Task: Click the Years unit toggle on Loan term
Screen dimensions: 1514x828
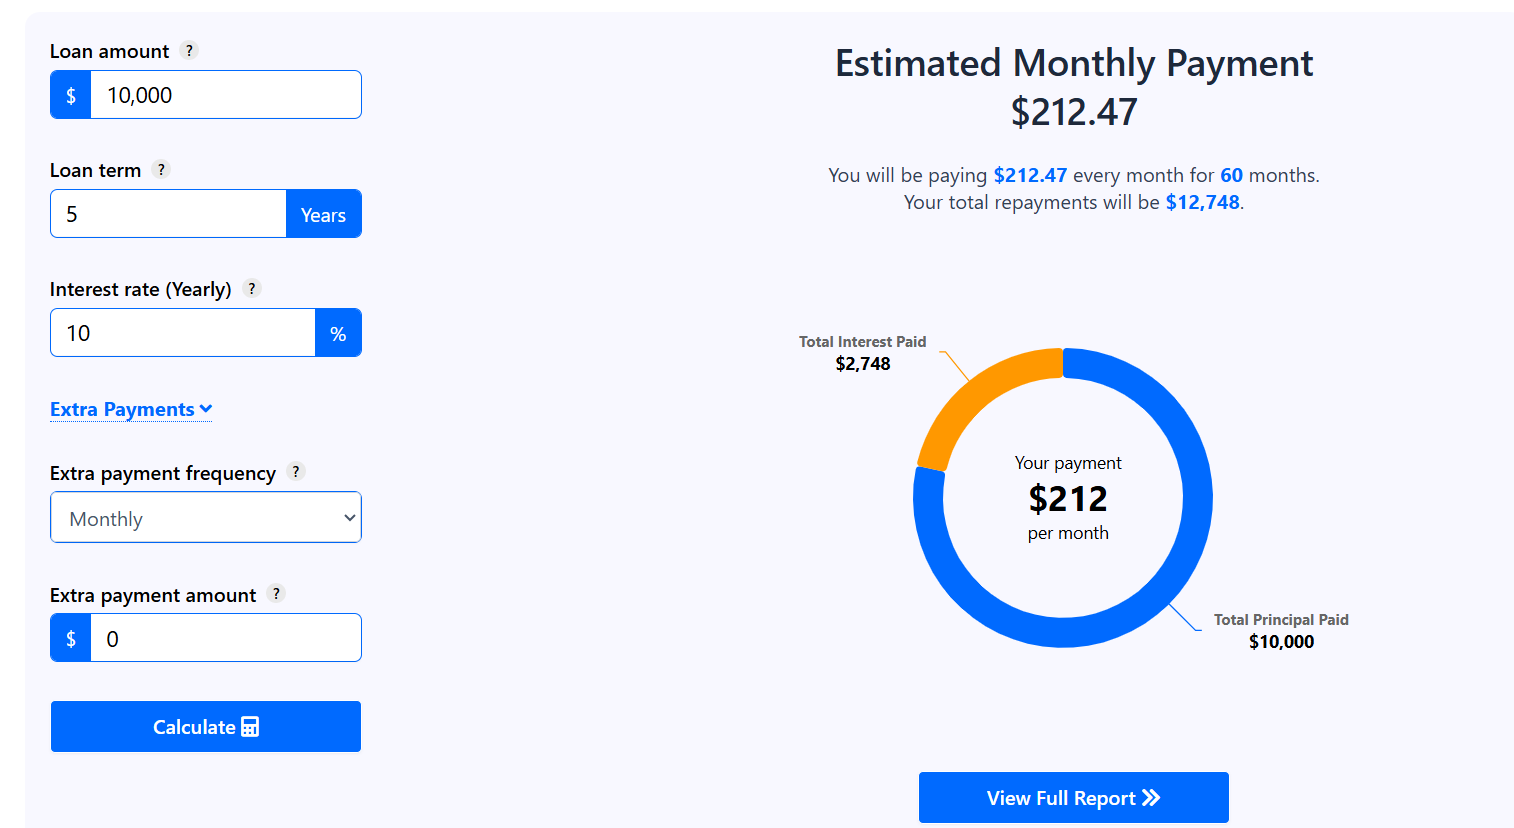Action: click(323, 213)
